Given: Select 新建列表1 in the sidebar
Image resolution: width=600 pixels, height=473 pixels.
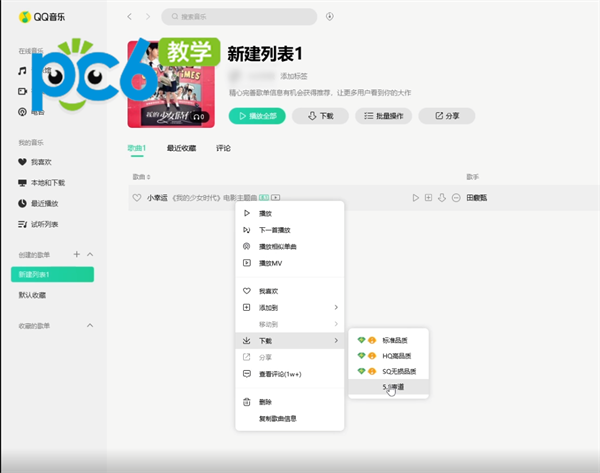Looking at the screenshot, I should click(x=52, y=274).
